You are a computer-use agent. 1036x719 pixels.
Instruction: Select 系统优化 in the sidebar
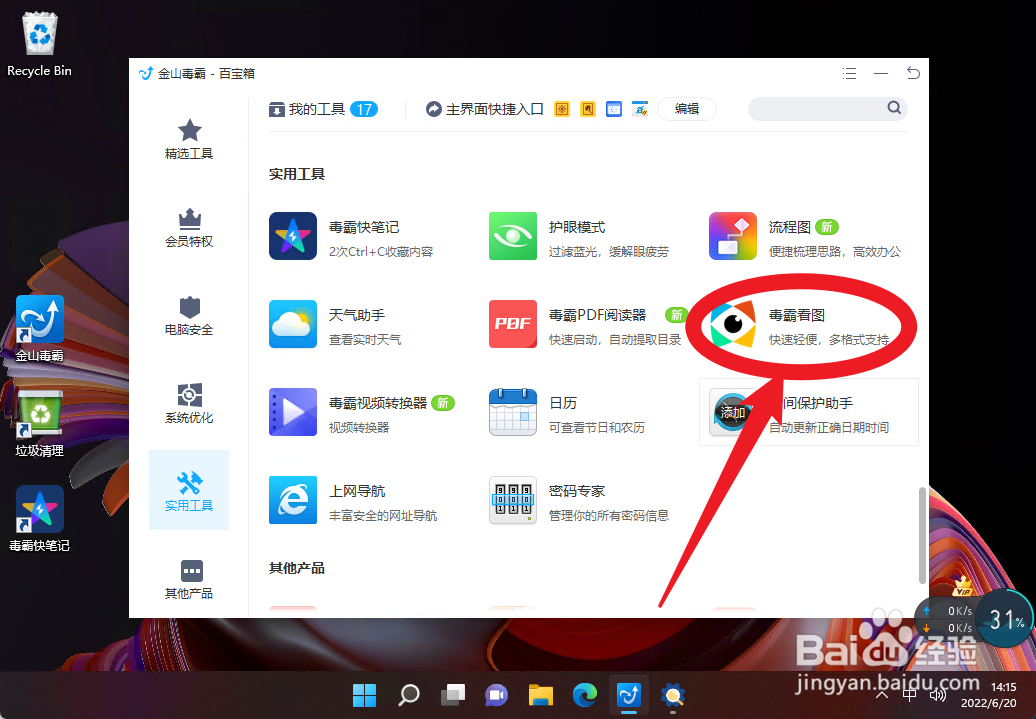pos(189,404)
